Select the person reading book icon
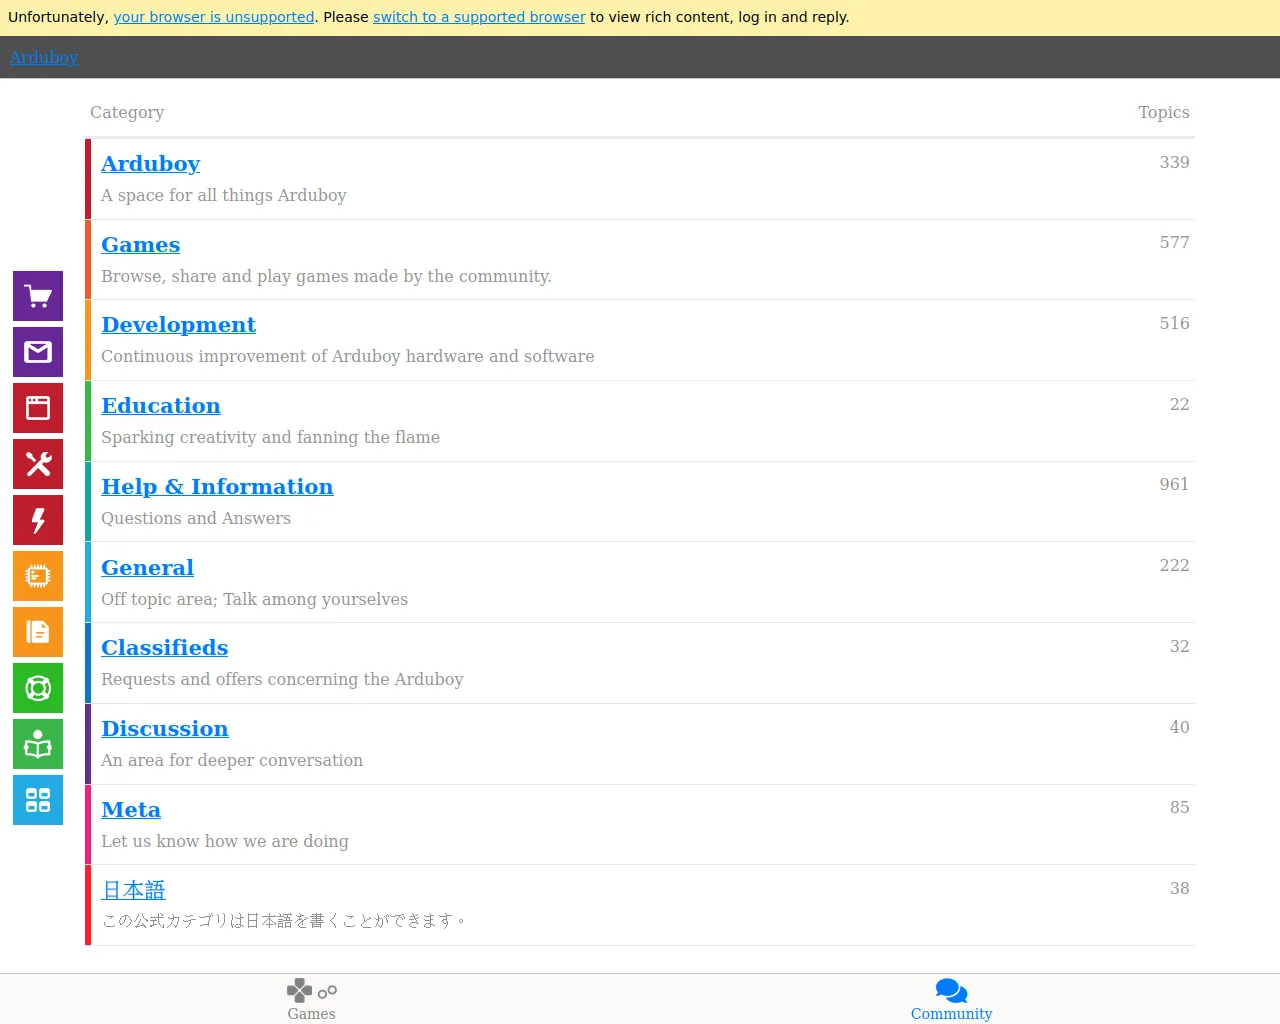The width and height of the screenshot is (1280, 1024). pos(37,744)
